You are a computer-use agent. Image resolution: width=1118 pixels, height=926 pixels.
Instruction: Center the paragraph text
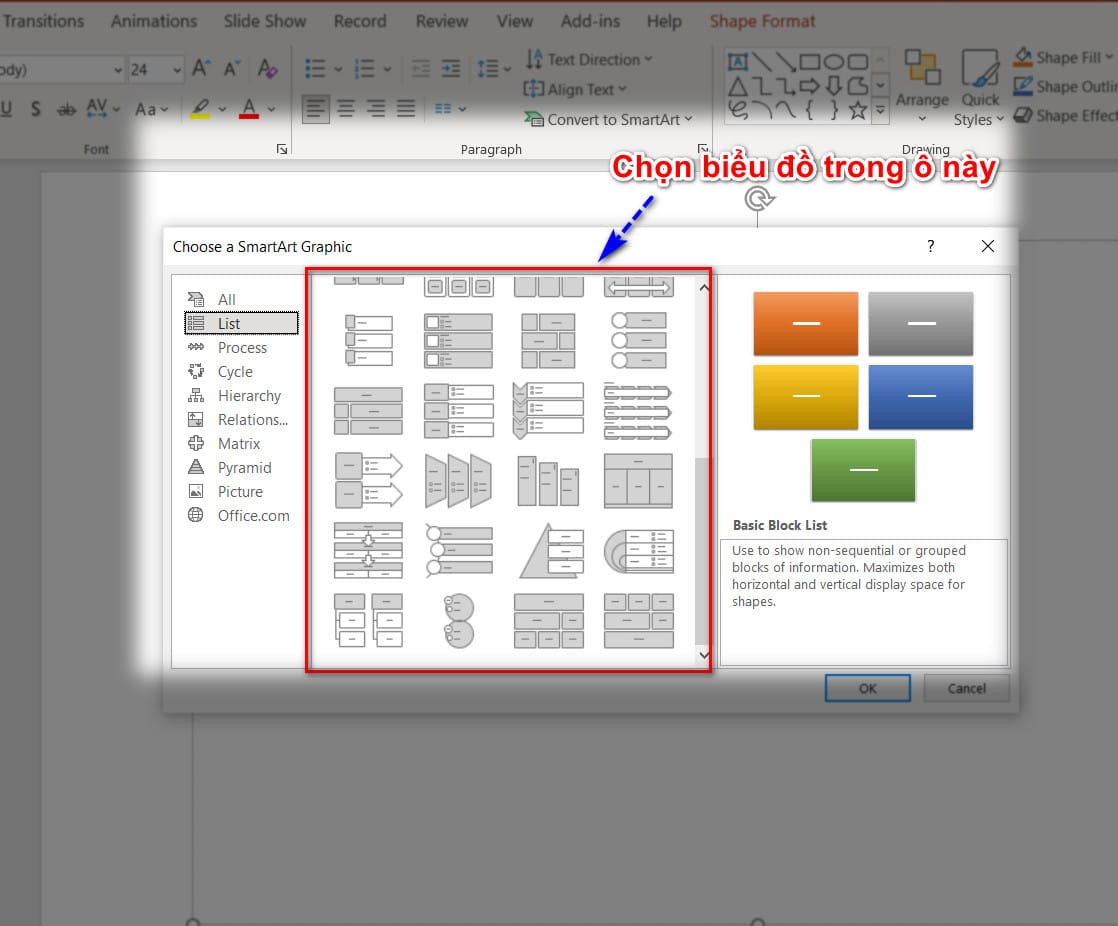pyautogui.click(x=346, y=109)
